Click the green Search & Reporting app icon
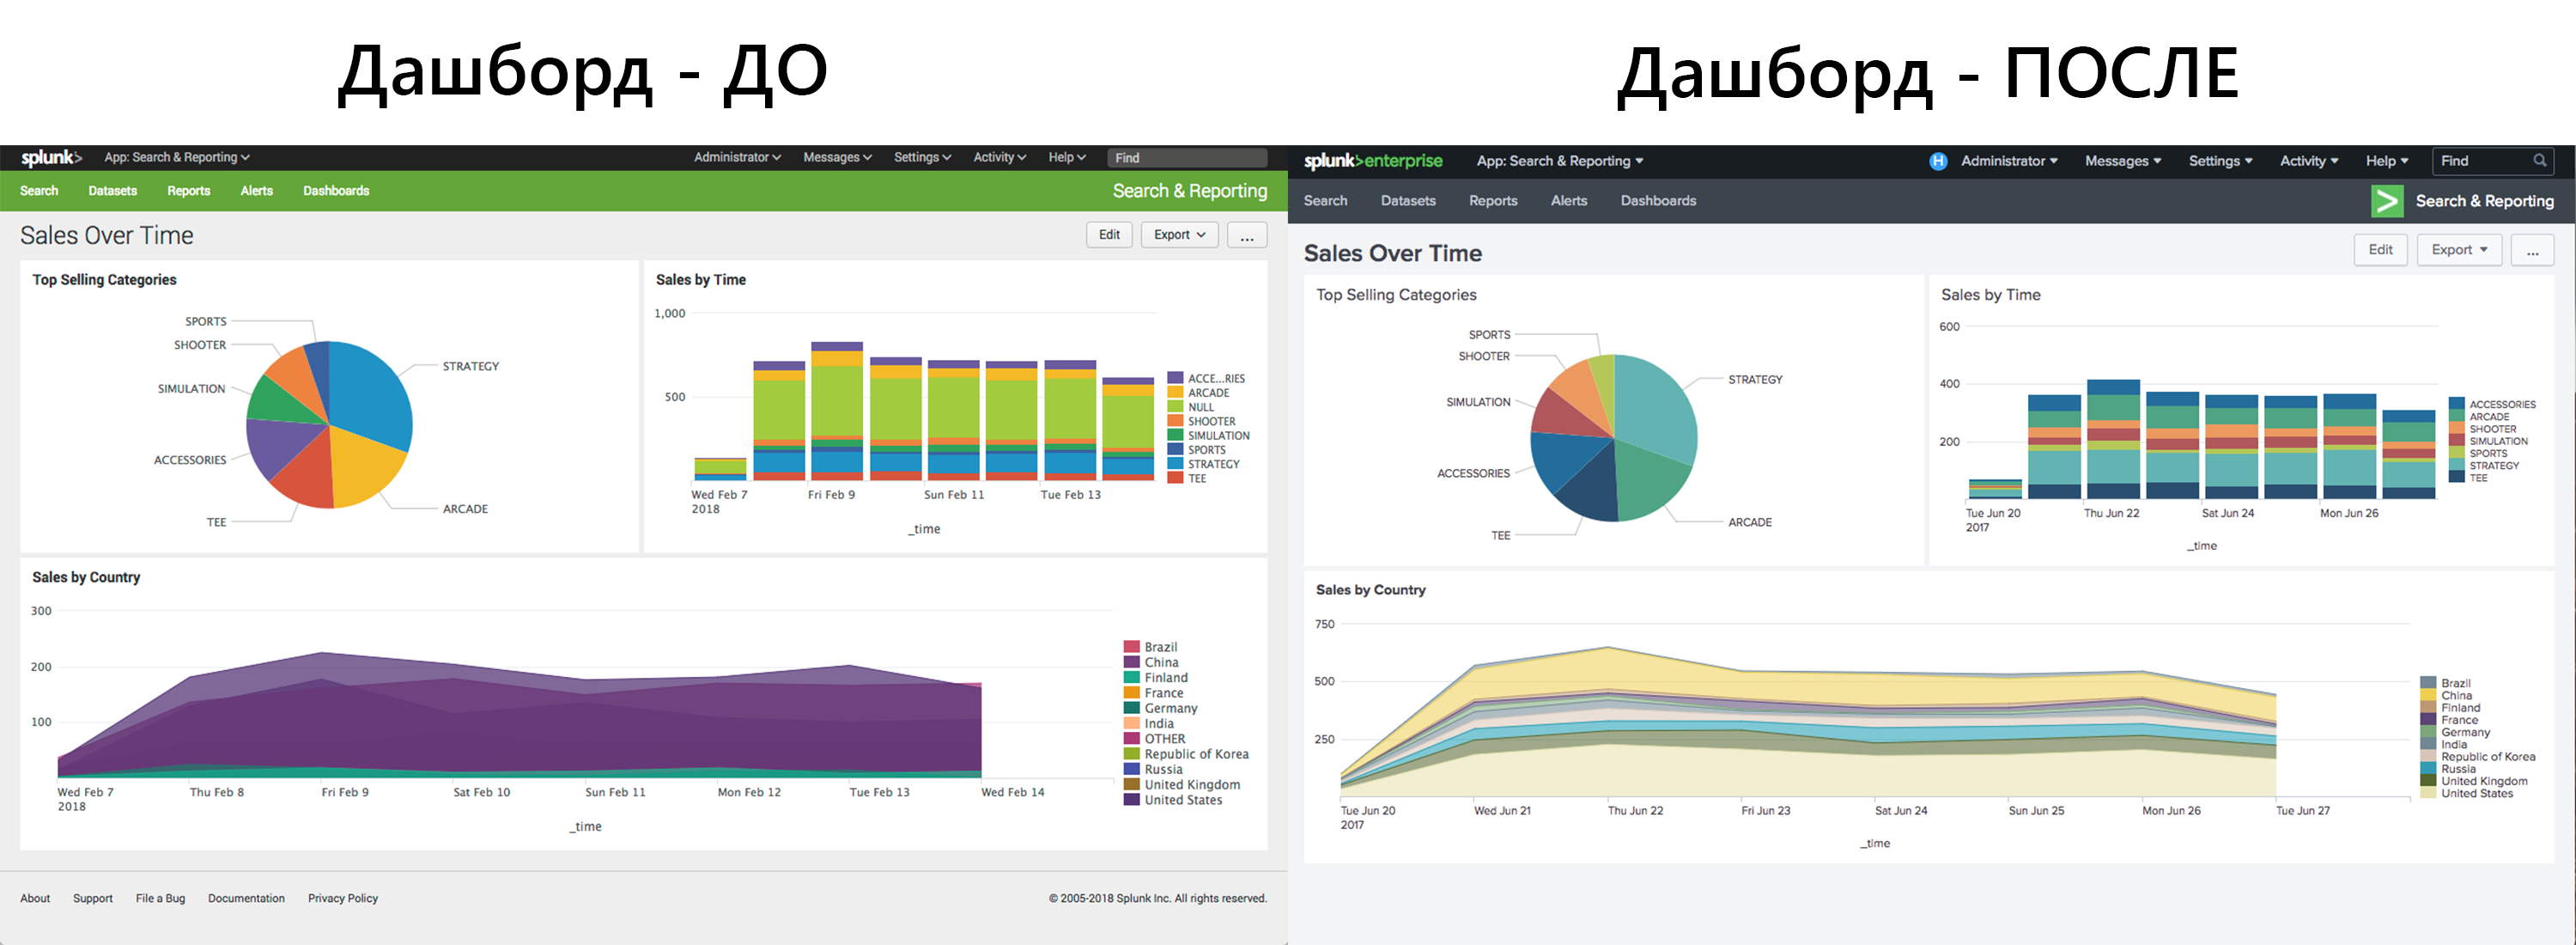Screen dimensions: 2576x945 click(x=2387, y=200)
